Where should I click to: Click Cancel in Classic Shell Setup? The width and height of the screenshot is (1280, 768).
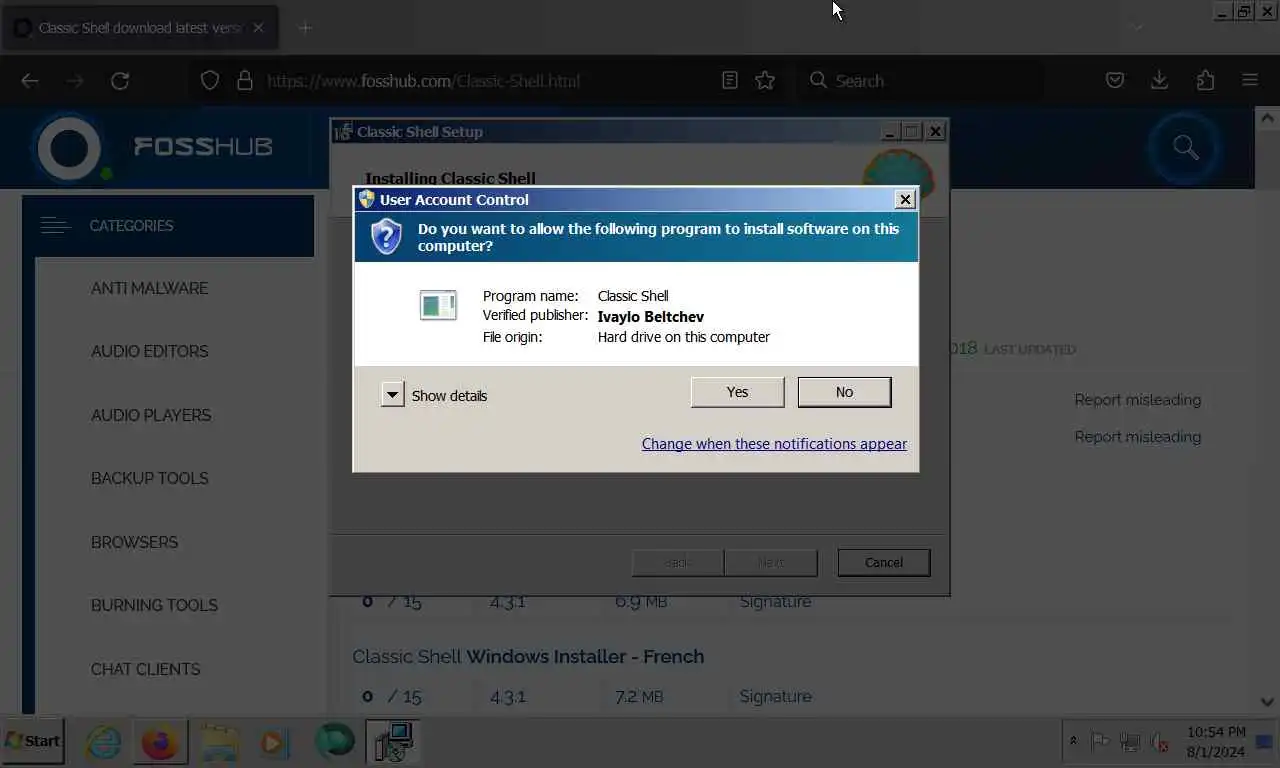coord(884,562)
